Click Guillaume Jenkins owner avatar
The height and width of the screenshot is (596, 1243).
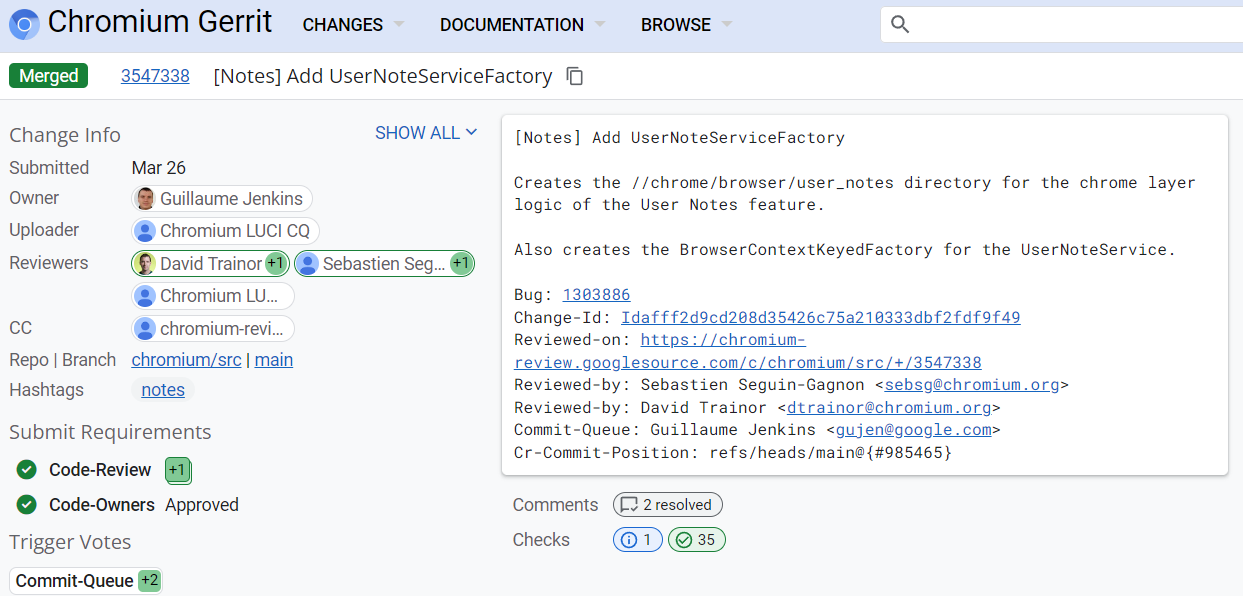[x=146, y=199]
